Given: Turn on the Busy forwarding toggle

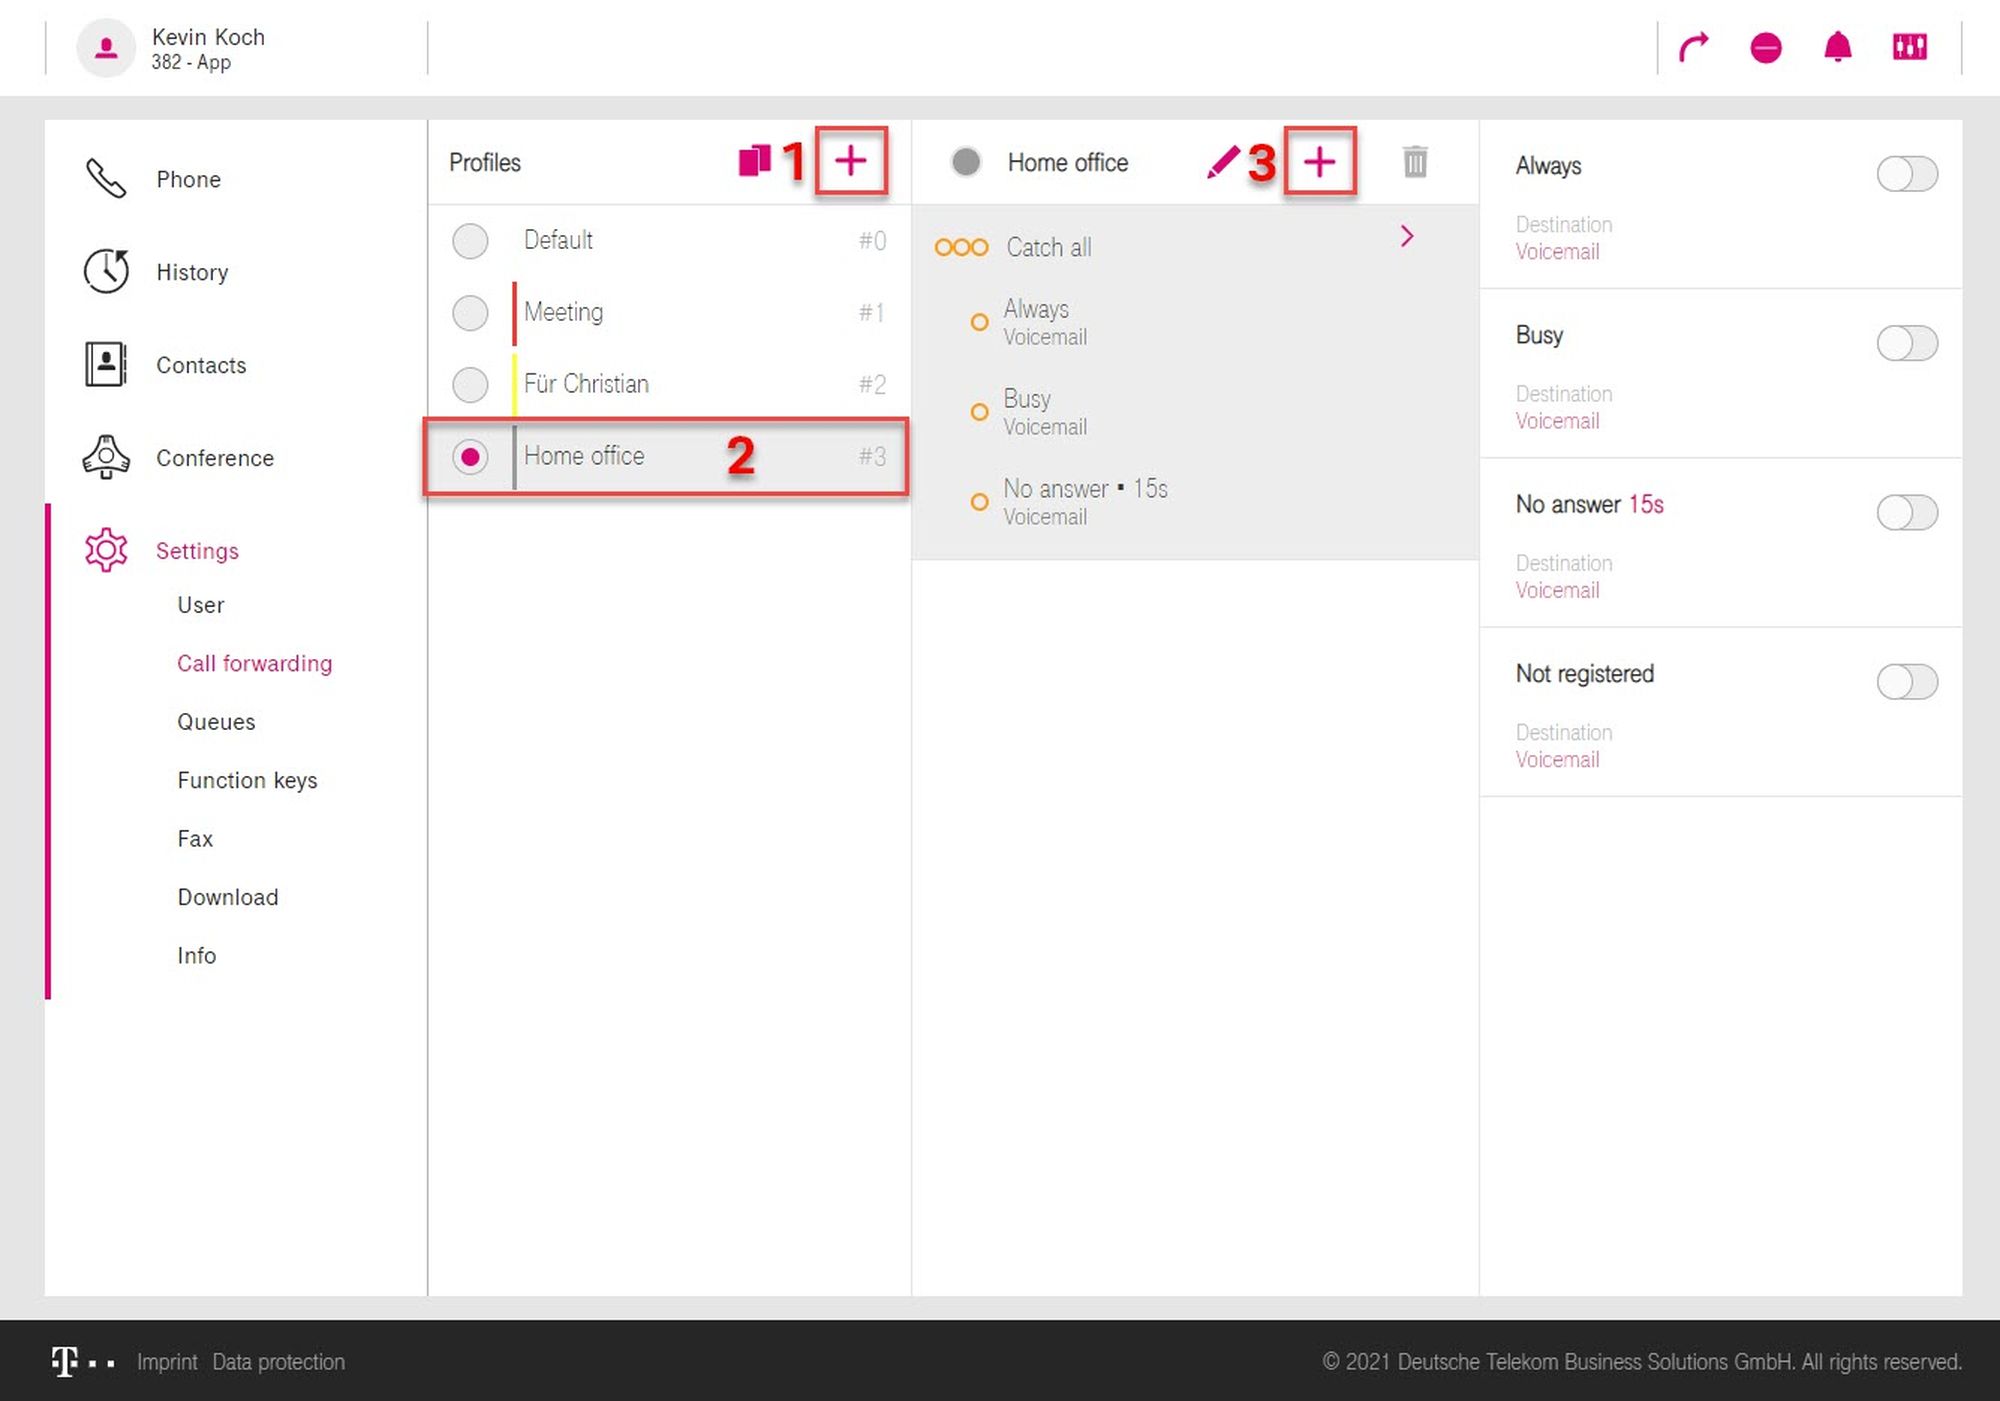Looking at the screenshot, I should 1906,344.
